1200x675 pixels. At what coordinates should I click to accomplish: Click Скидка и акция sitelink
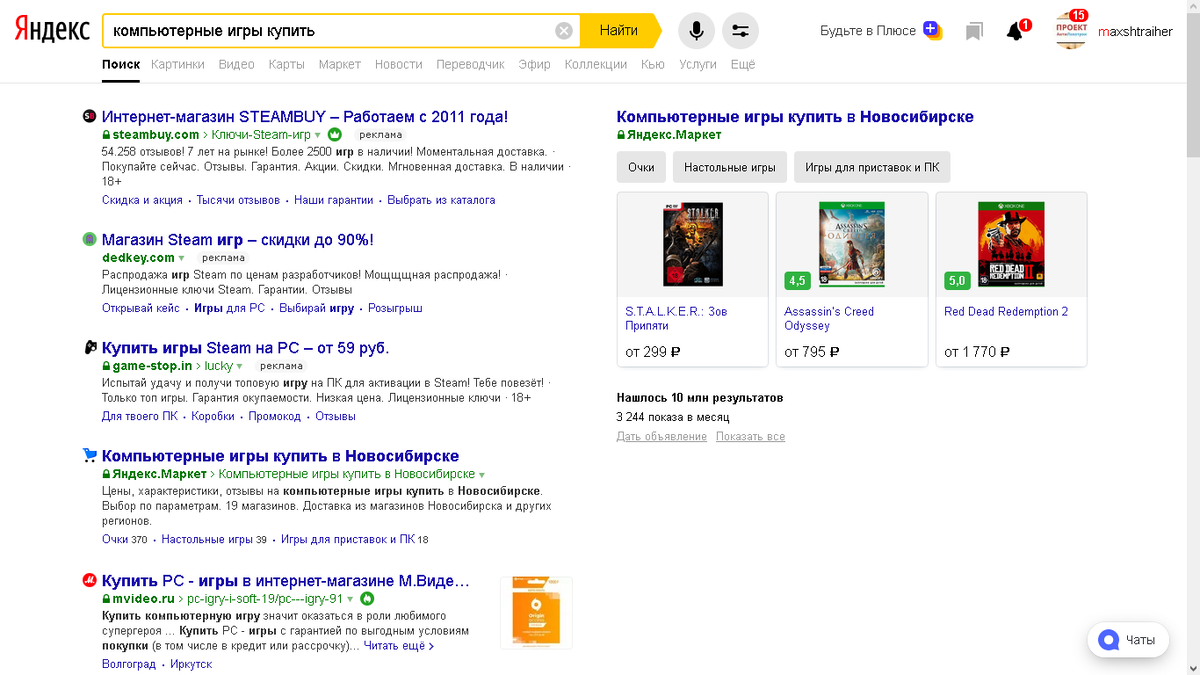(x=142, y=200)
